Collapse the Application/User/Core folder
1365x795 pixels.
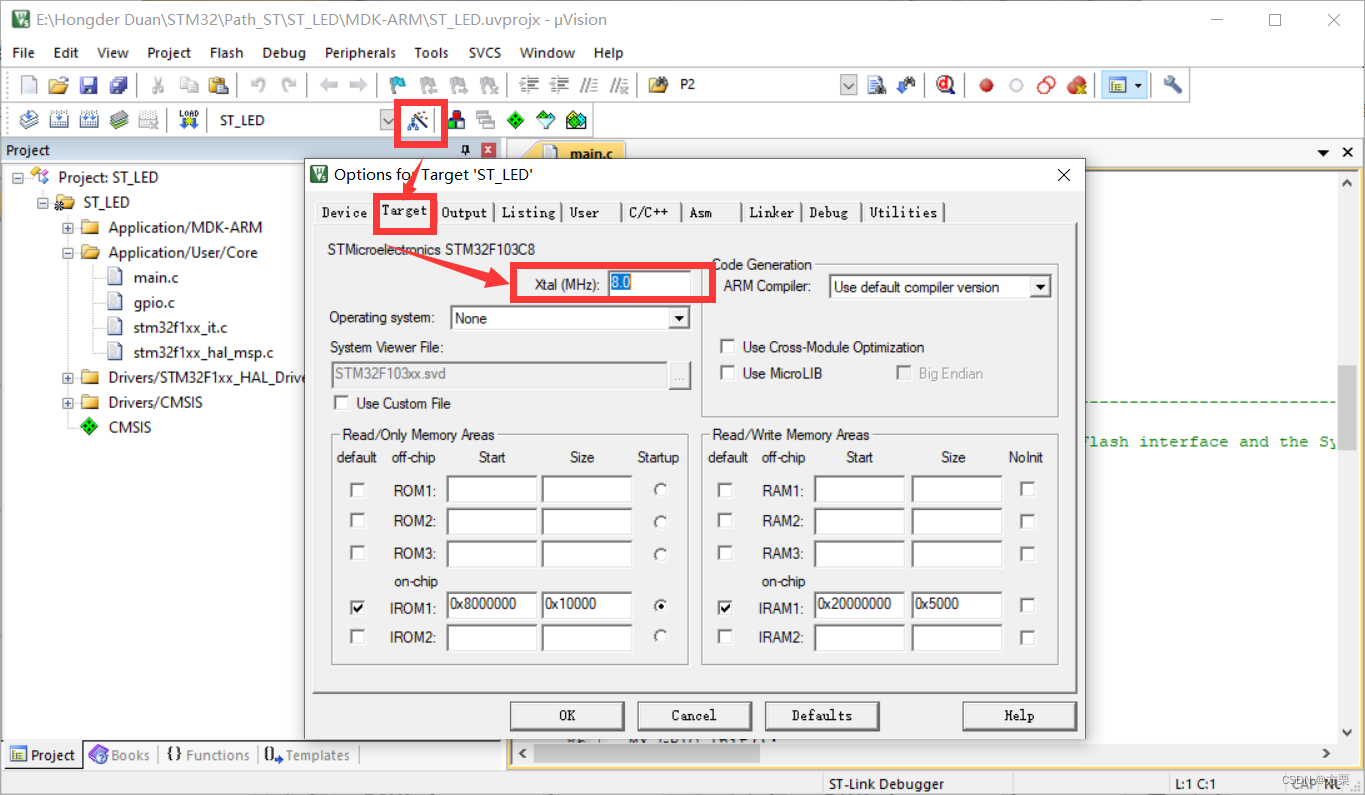pyautogui.click(x=68, y=252)
